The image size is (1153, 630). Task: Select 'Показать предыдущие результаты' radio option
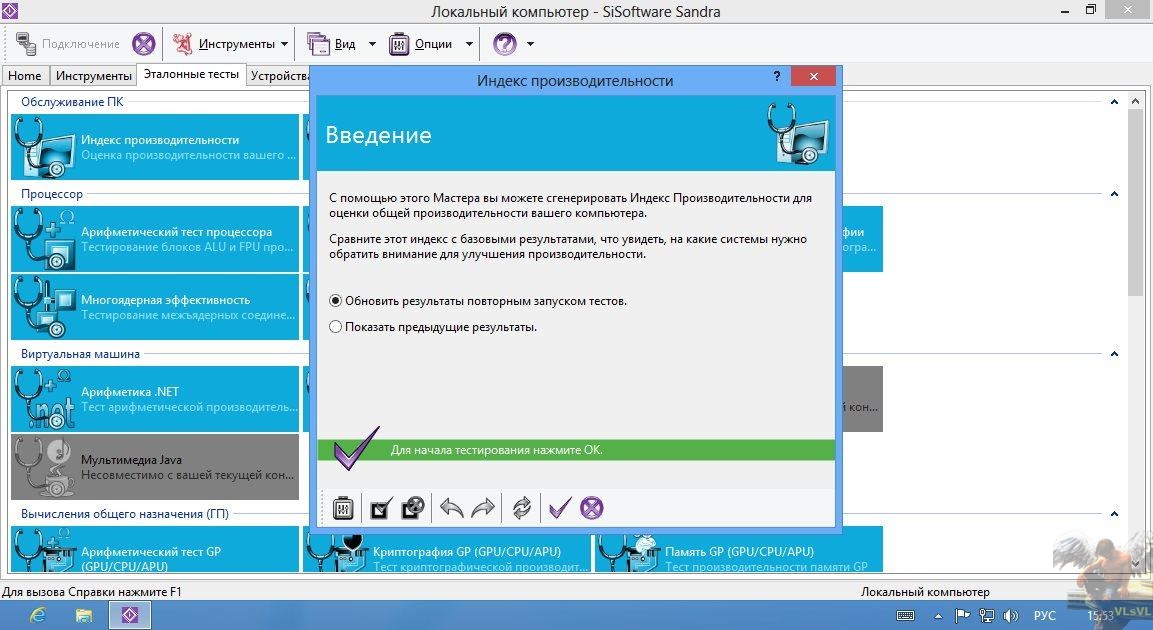433,327
